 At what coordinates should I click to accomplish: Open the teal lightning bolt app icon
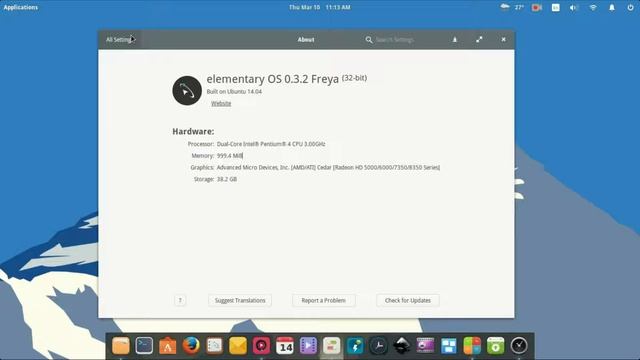355,346
